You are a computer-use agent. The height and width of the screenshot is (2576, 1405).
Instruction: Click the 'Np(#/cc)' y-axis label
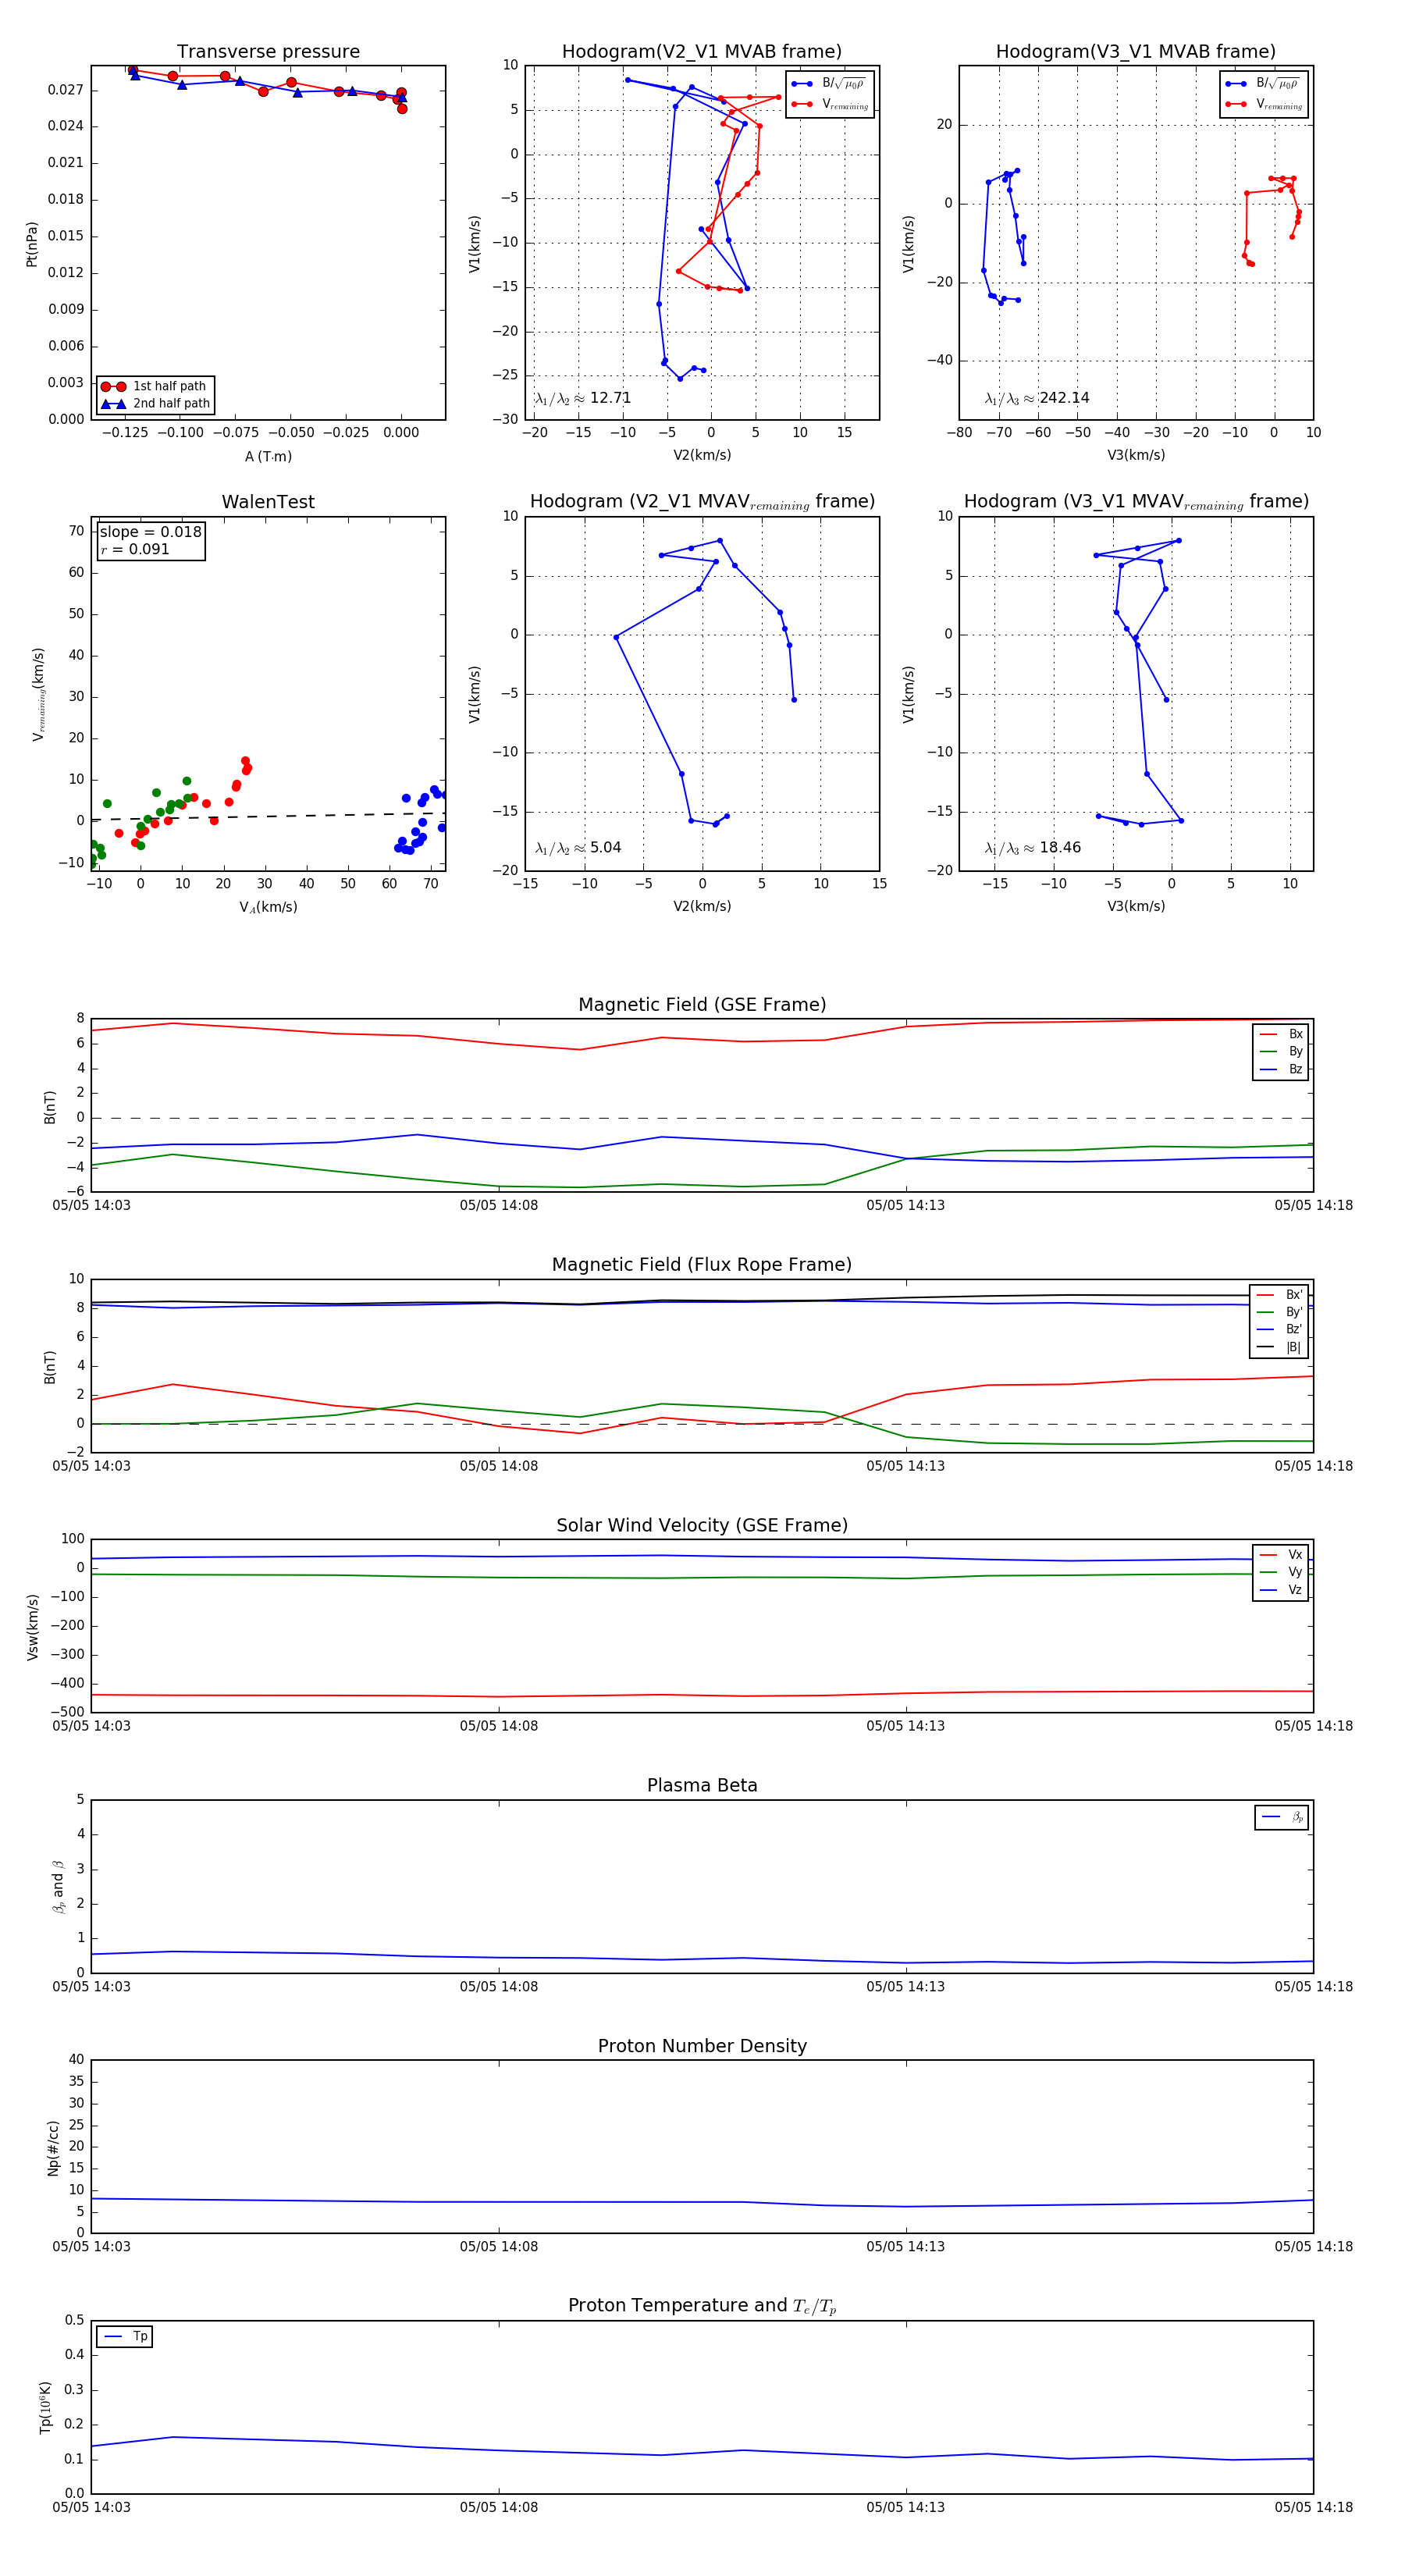click(53, 2147)
